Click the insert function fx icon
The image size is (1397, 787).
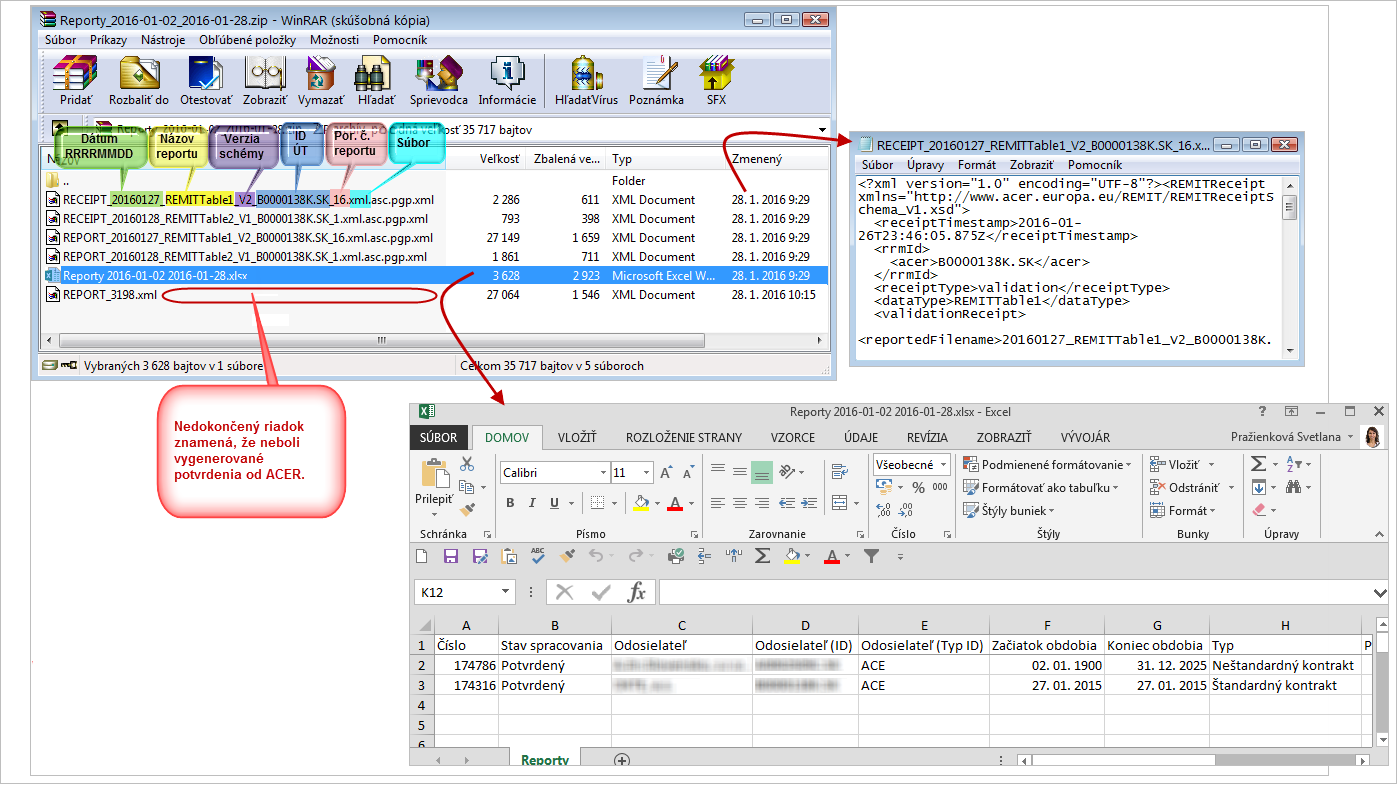pos(636,592)
